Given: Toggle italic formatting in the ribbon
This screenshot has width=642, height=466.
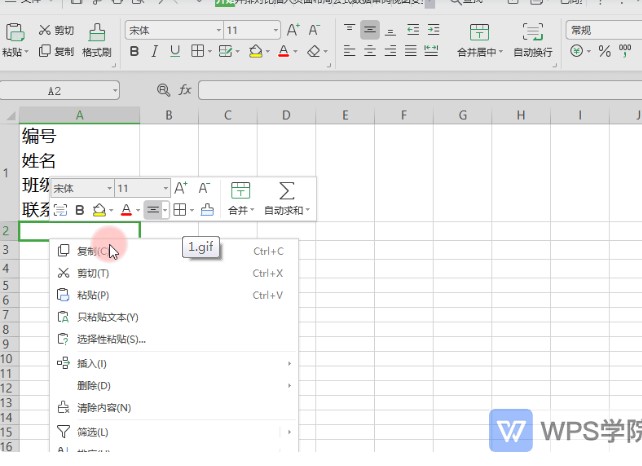Looking at the screenshot, I should click(x=154, y=51).
